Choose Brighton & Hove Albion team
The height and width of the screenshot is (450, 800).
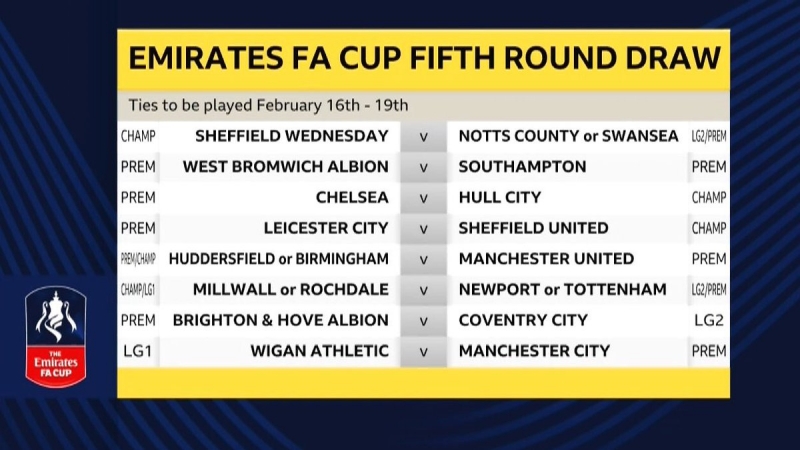[x=280, y=321]
